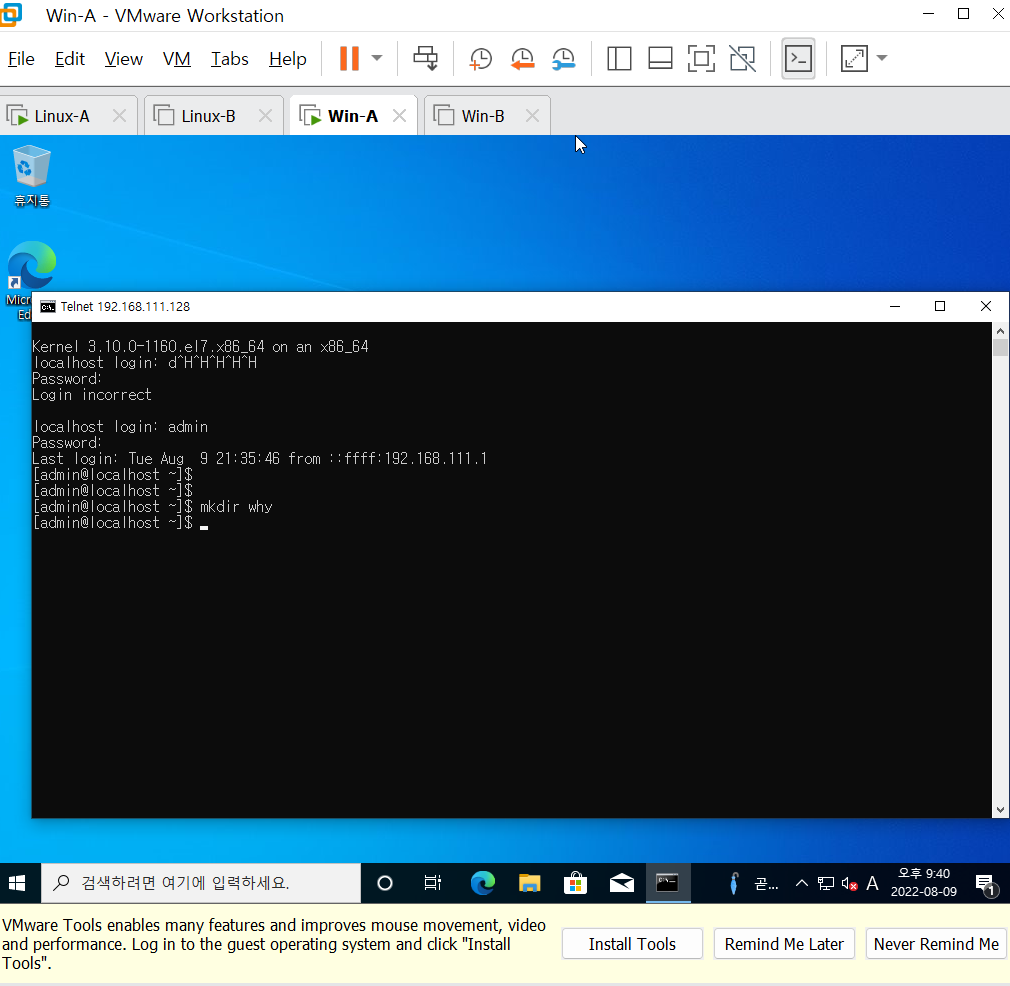Click the network tray icon
1010x986 pixels.
click(x=826, y=883)
